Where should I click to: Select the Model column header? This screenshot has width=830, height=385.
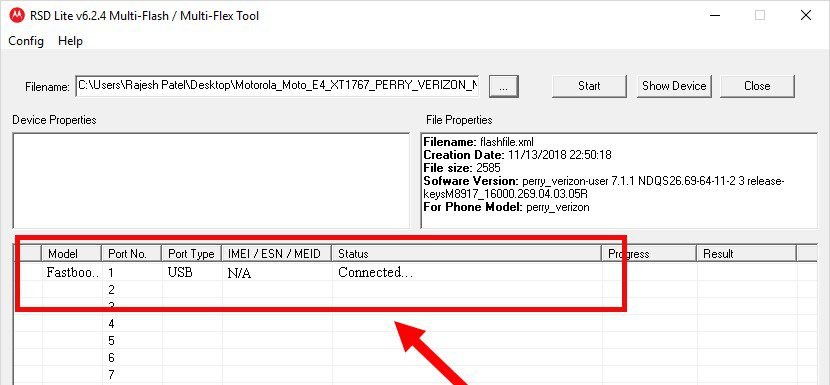(71, 254)
